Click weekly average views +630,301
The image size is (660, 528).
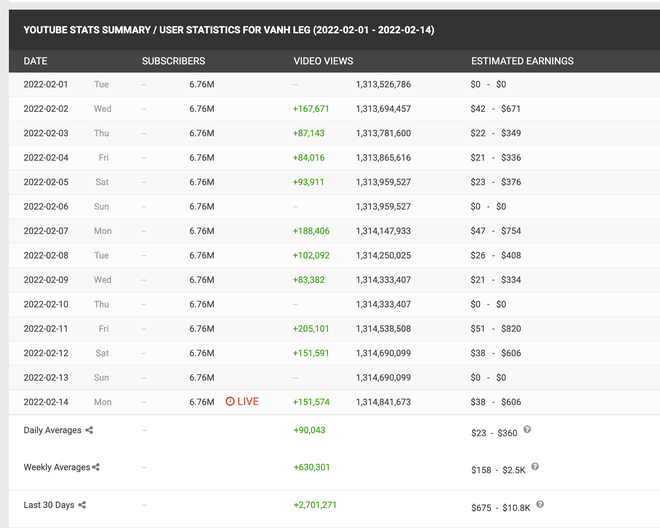pyautogui.click(x=311, y=467)
